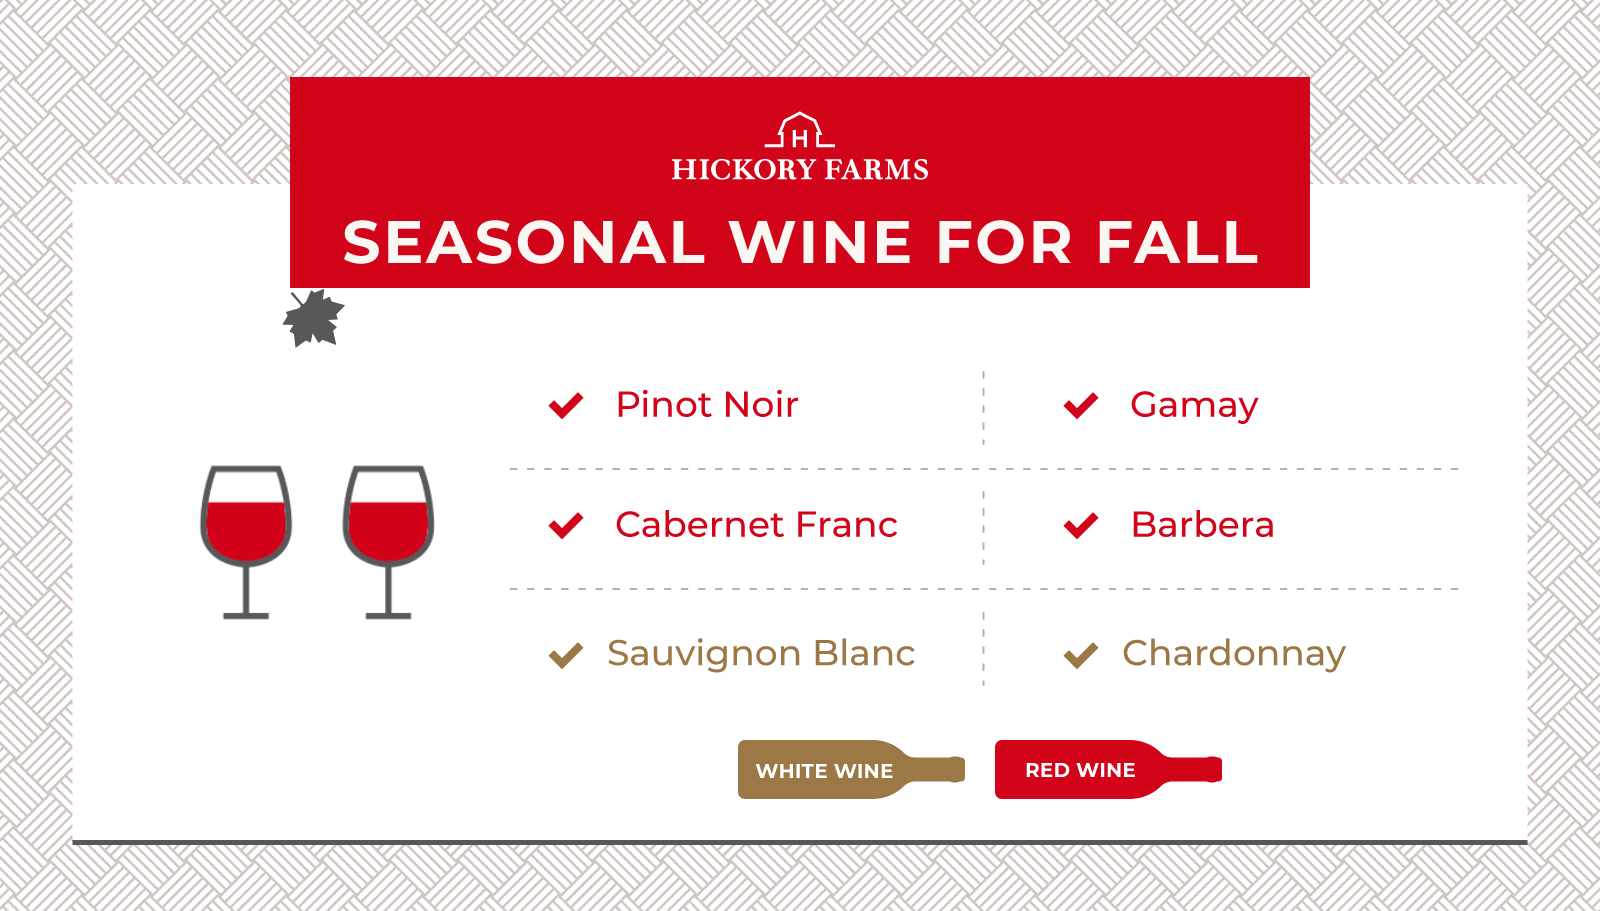Click the left red wine glass
The width and height of the screenshot is (1600, 911).
(246, 539)
